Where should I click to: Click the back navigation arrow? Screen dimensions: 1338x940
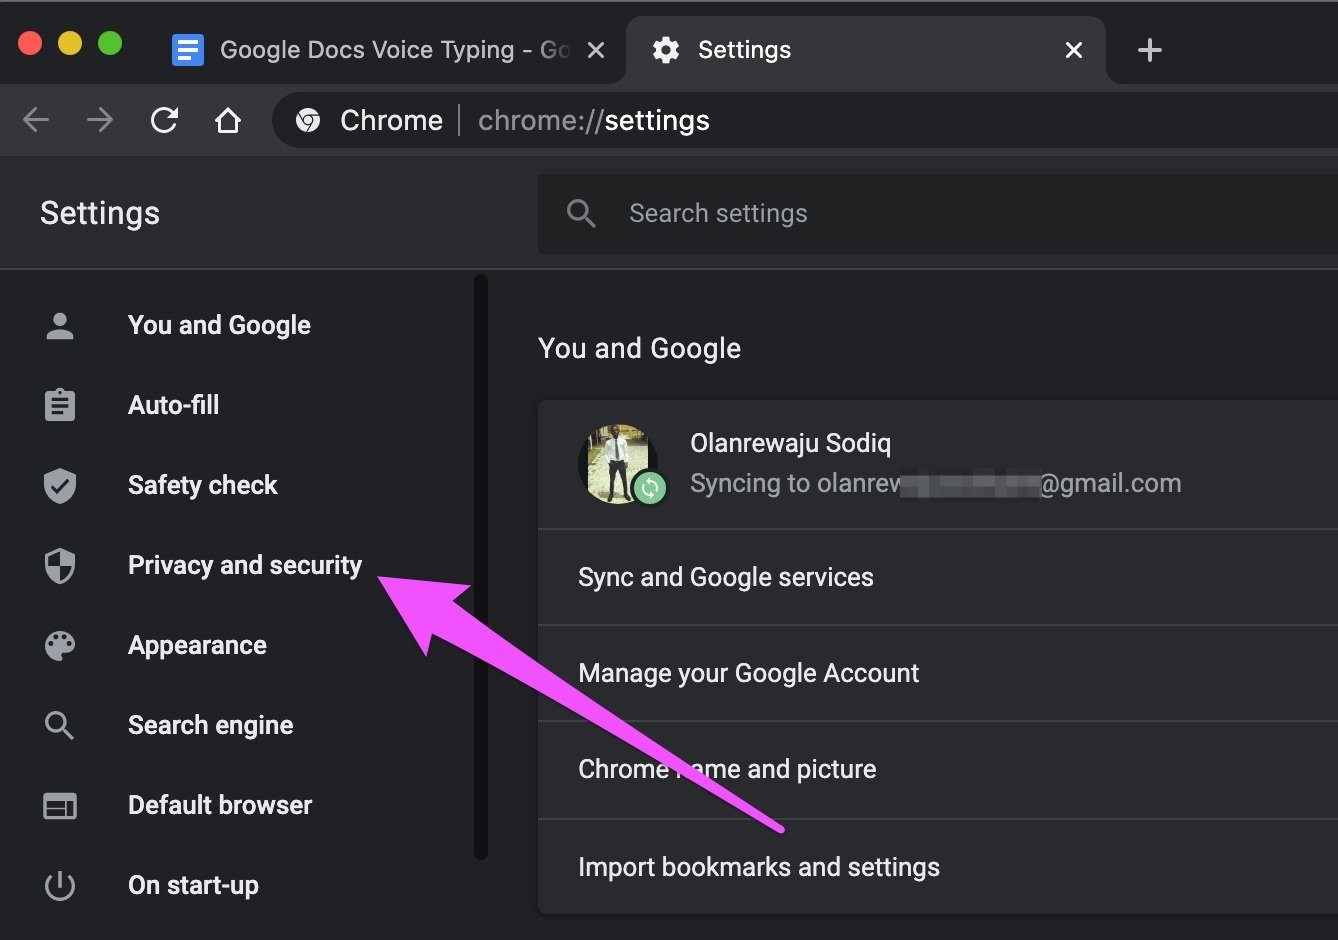[x=36, y=121]
